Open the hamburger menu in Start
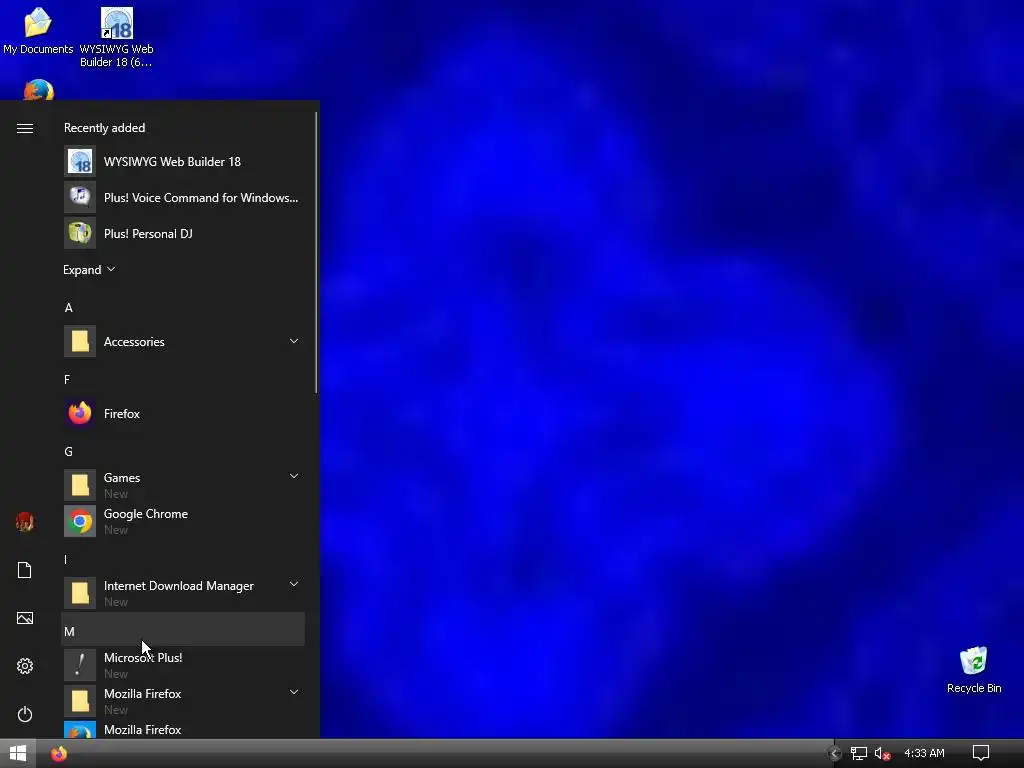Screen dimensions: 1024x768 [25, 129]
